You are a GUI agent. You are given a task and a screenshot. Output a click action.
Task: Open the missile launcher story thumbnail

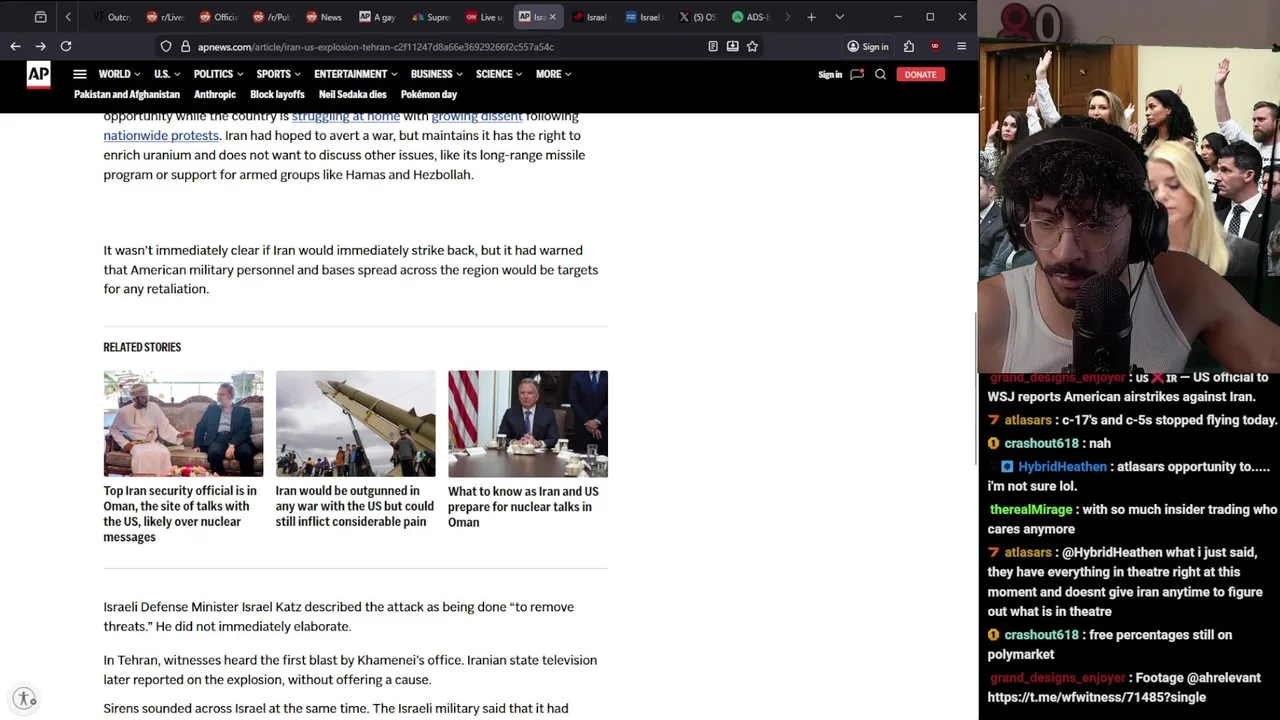[356, 424]
